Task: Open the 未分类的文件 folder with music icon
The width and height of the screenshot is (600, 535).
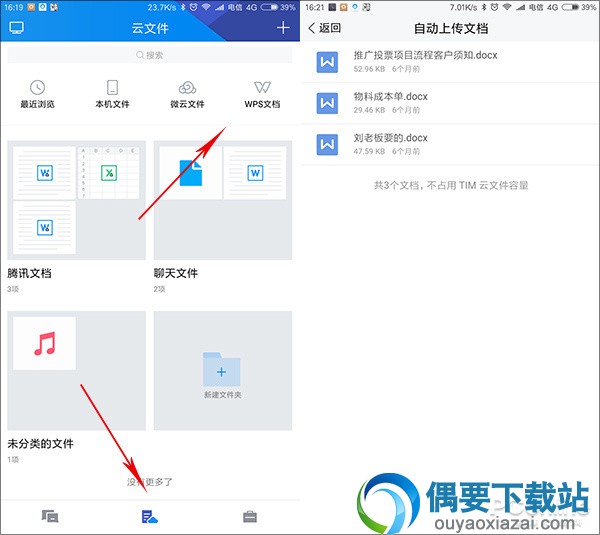Action: pos(77,370)
